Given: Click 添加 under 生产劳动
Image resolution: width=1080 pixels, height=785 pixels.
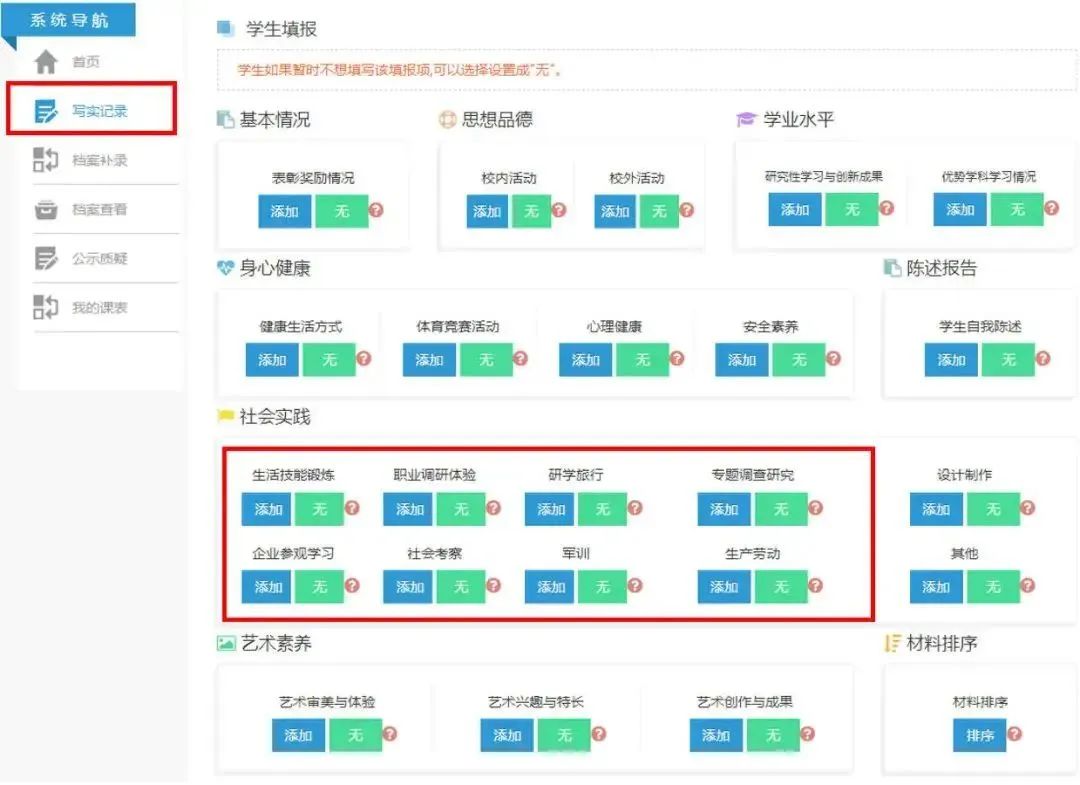Looking at the screenshot, I should [723, 587].
